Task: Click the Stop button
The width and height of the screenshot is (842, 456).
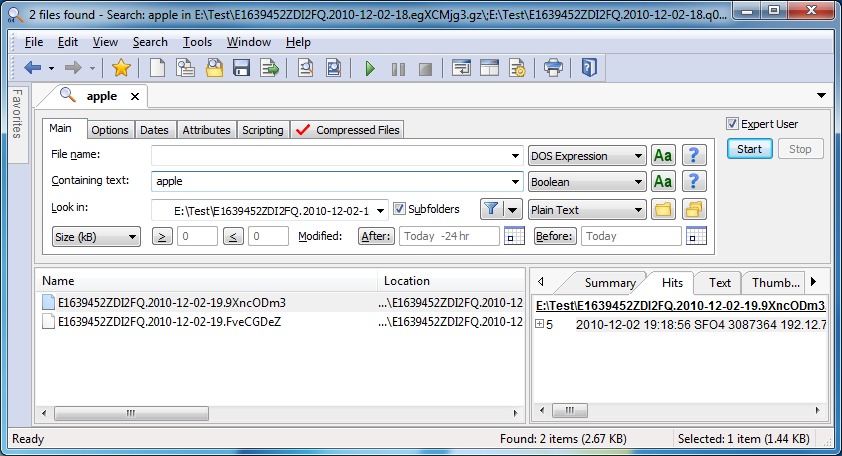Action: 800,149
